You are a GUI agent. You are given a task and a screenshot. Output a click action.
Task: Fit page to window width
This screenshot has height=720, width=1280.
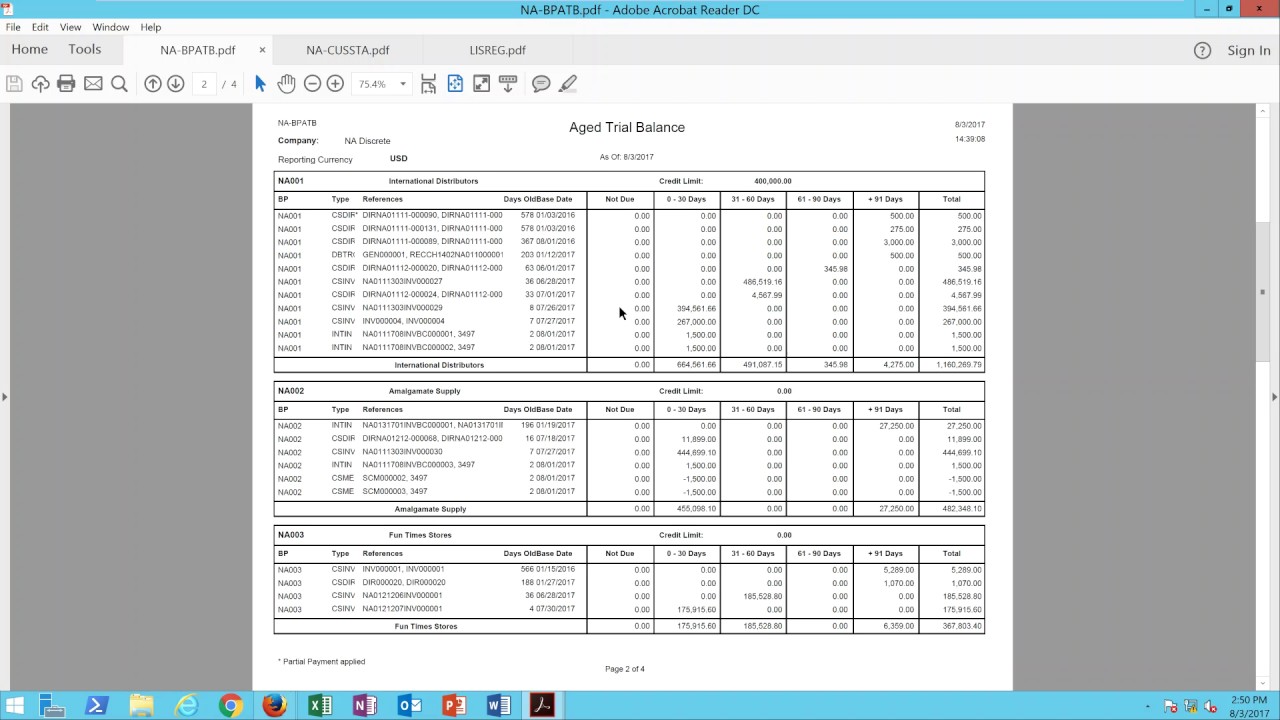[428, 84]
